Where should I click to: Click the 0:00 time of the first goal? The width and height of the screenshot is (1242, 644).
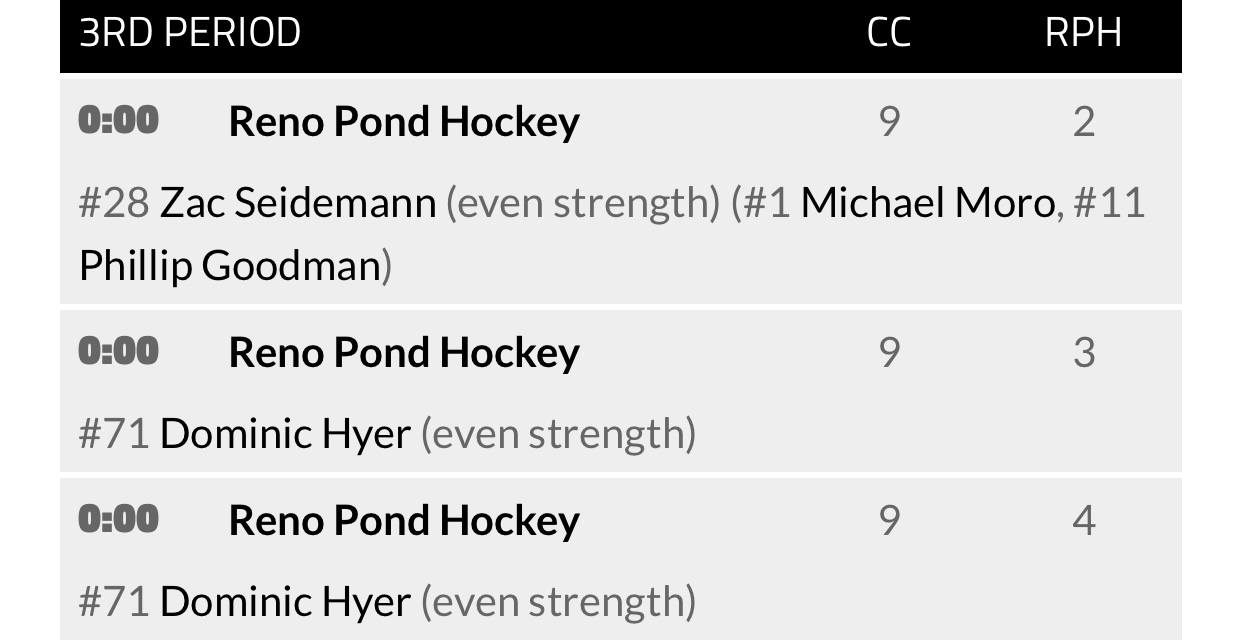pos(119,121)
